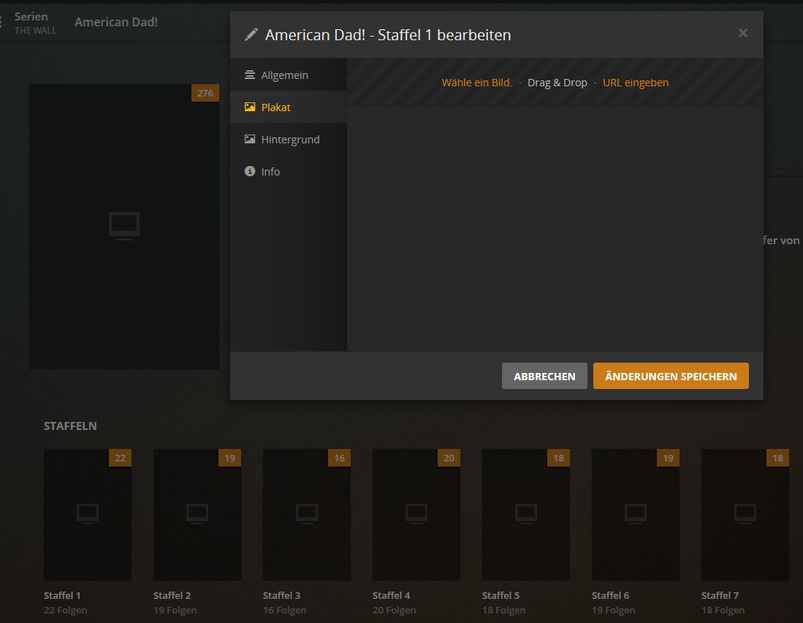Click the 'Staffel 6' title text
The height and width of the screenshot is (623, 803).
click(x=610, y=595)
